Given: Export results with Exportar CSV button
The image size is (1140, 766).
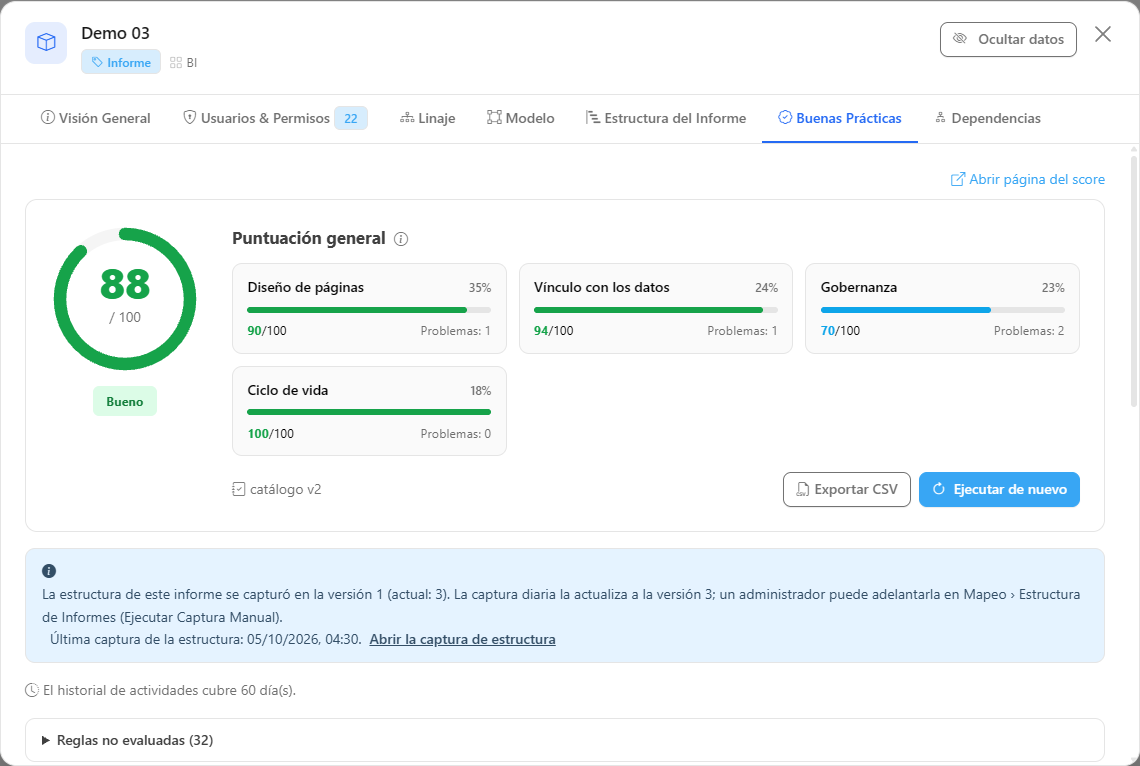Looking at the screenshot, I should click(846, 490).
